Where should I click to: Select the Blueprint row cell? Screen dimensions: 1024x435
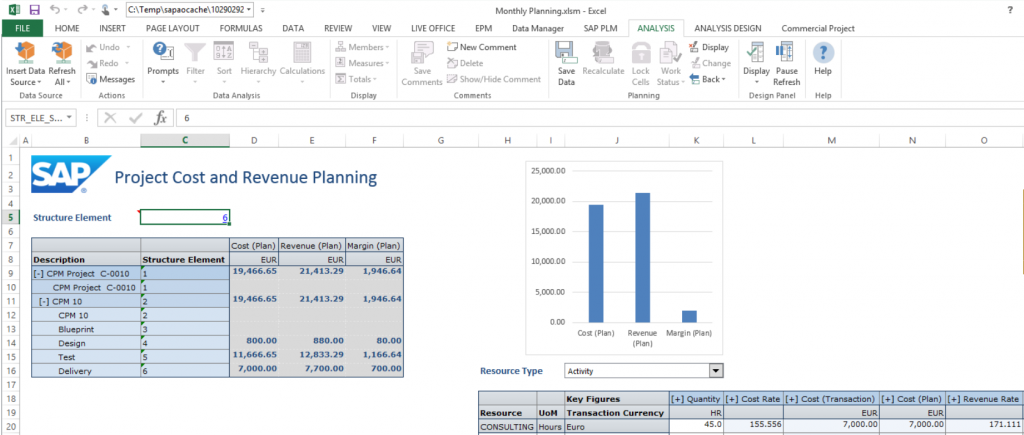(x=86, y=329)
